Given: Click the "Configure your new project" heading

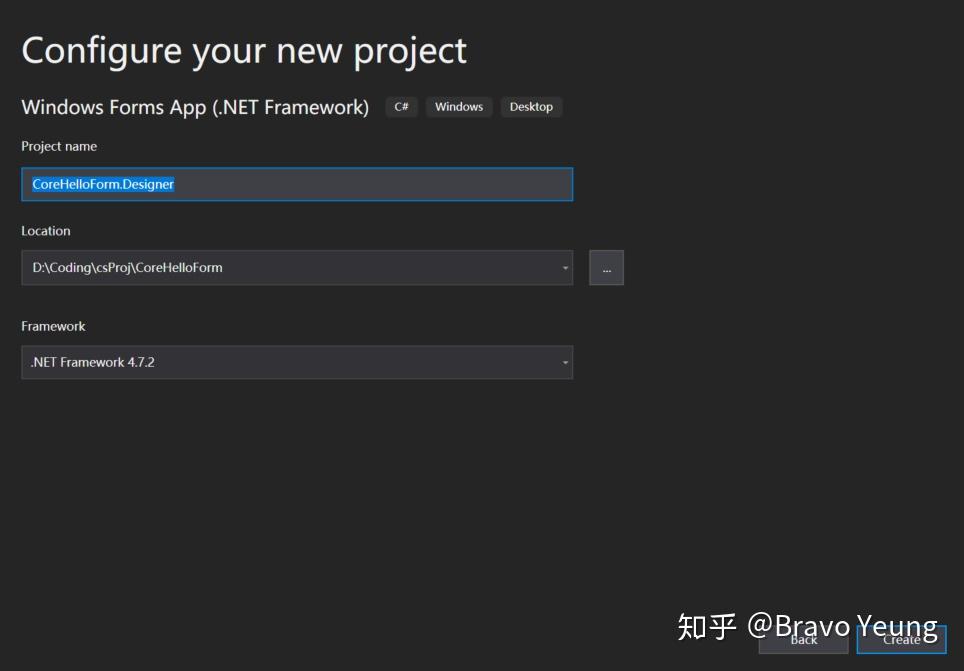Looking at the screenshot, I should (244, 50).
